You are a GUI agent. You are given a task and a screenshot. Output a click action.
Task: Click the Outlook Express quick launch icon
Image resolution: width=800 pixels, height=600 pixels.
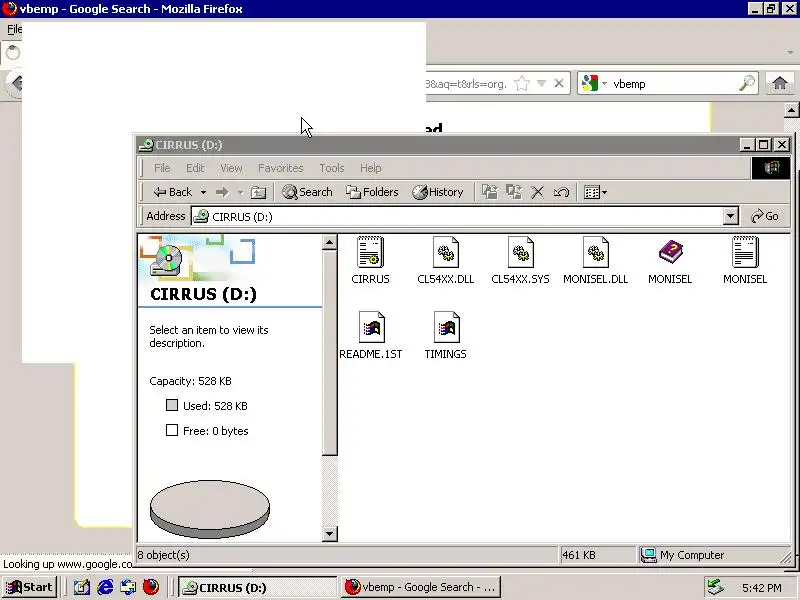pyautogui.click(x=128, y=587)
